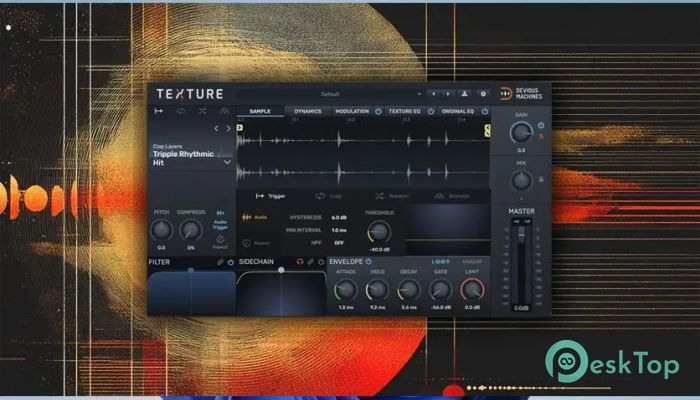Click the Filter link icon
The image size is (700, 400).
(x=220, y=262)
